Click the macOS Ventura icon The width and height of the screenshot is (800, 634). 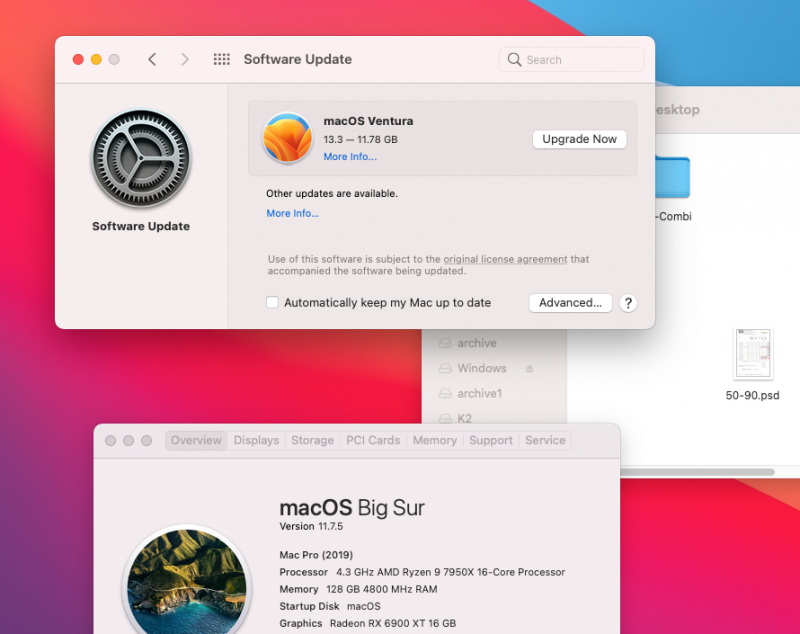(x=287, y=138)
